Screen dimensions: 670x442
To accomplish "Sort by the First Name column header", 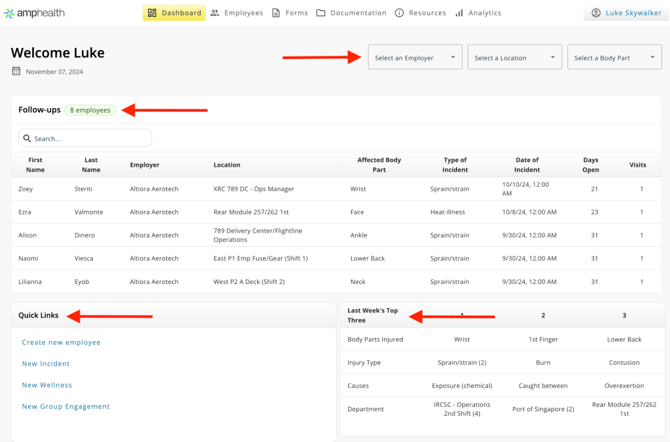I will [x=35, y=165].
